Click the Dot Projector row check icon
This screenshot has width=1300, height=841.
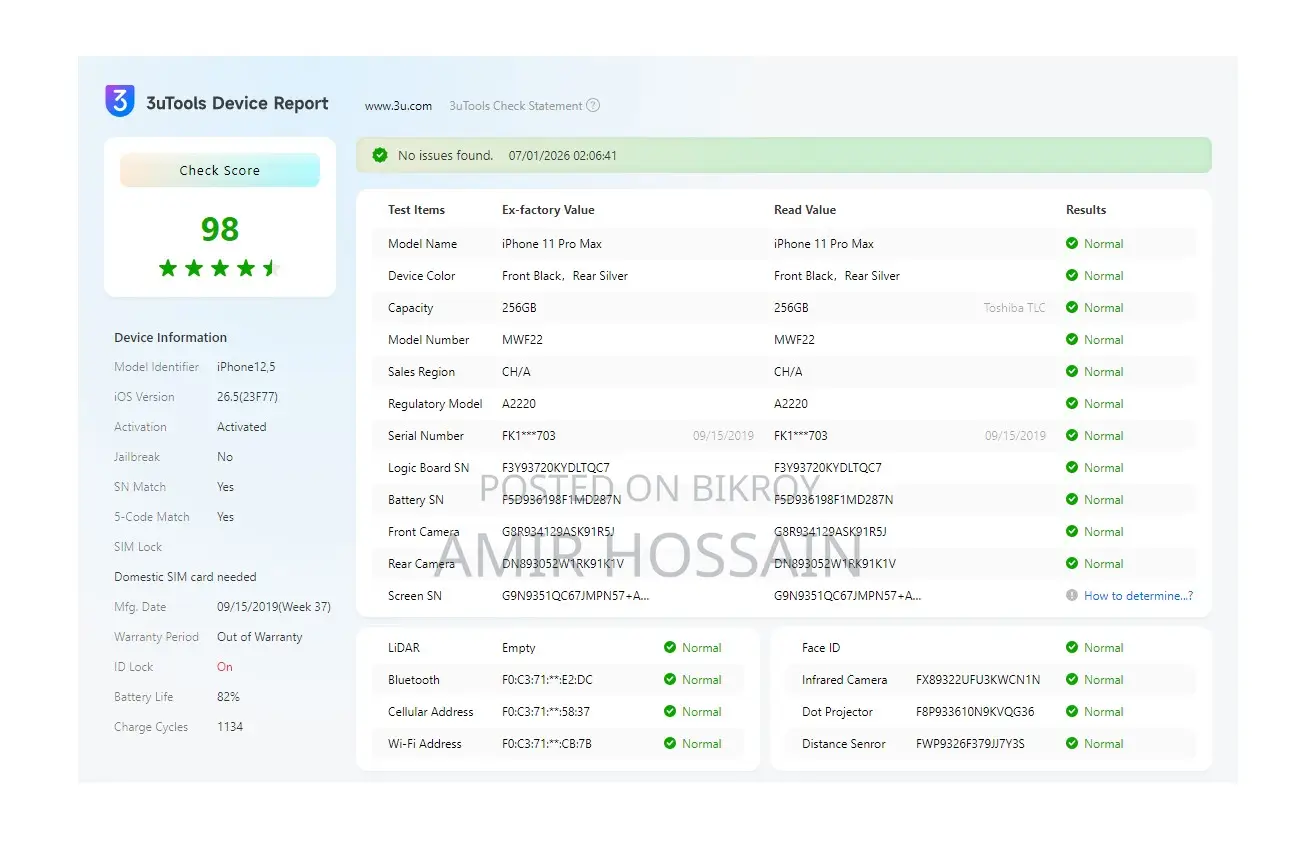click(1072, 711)
